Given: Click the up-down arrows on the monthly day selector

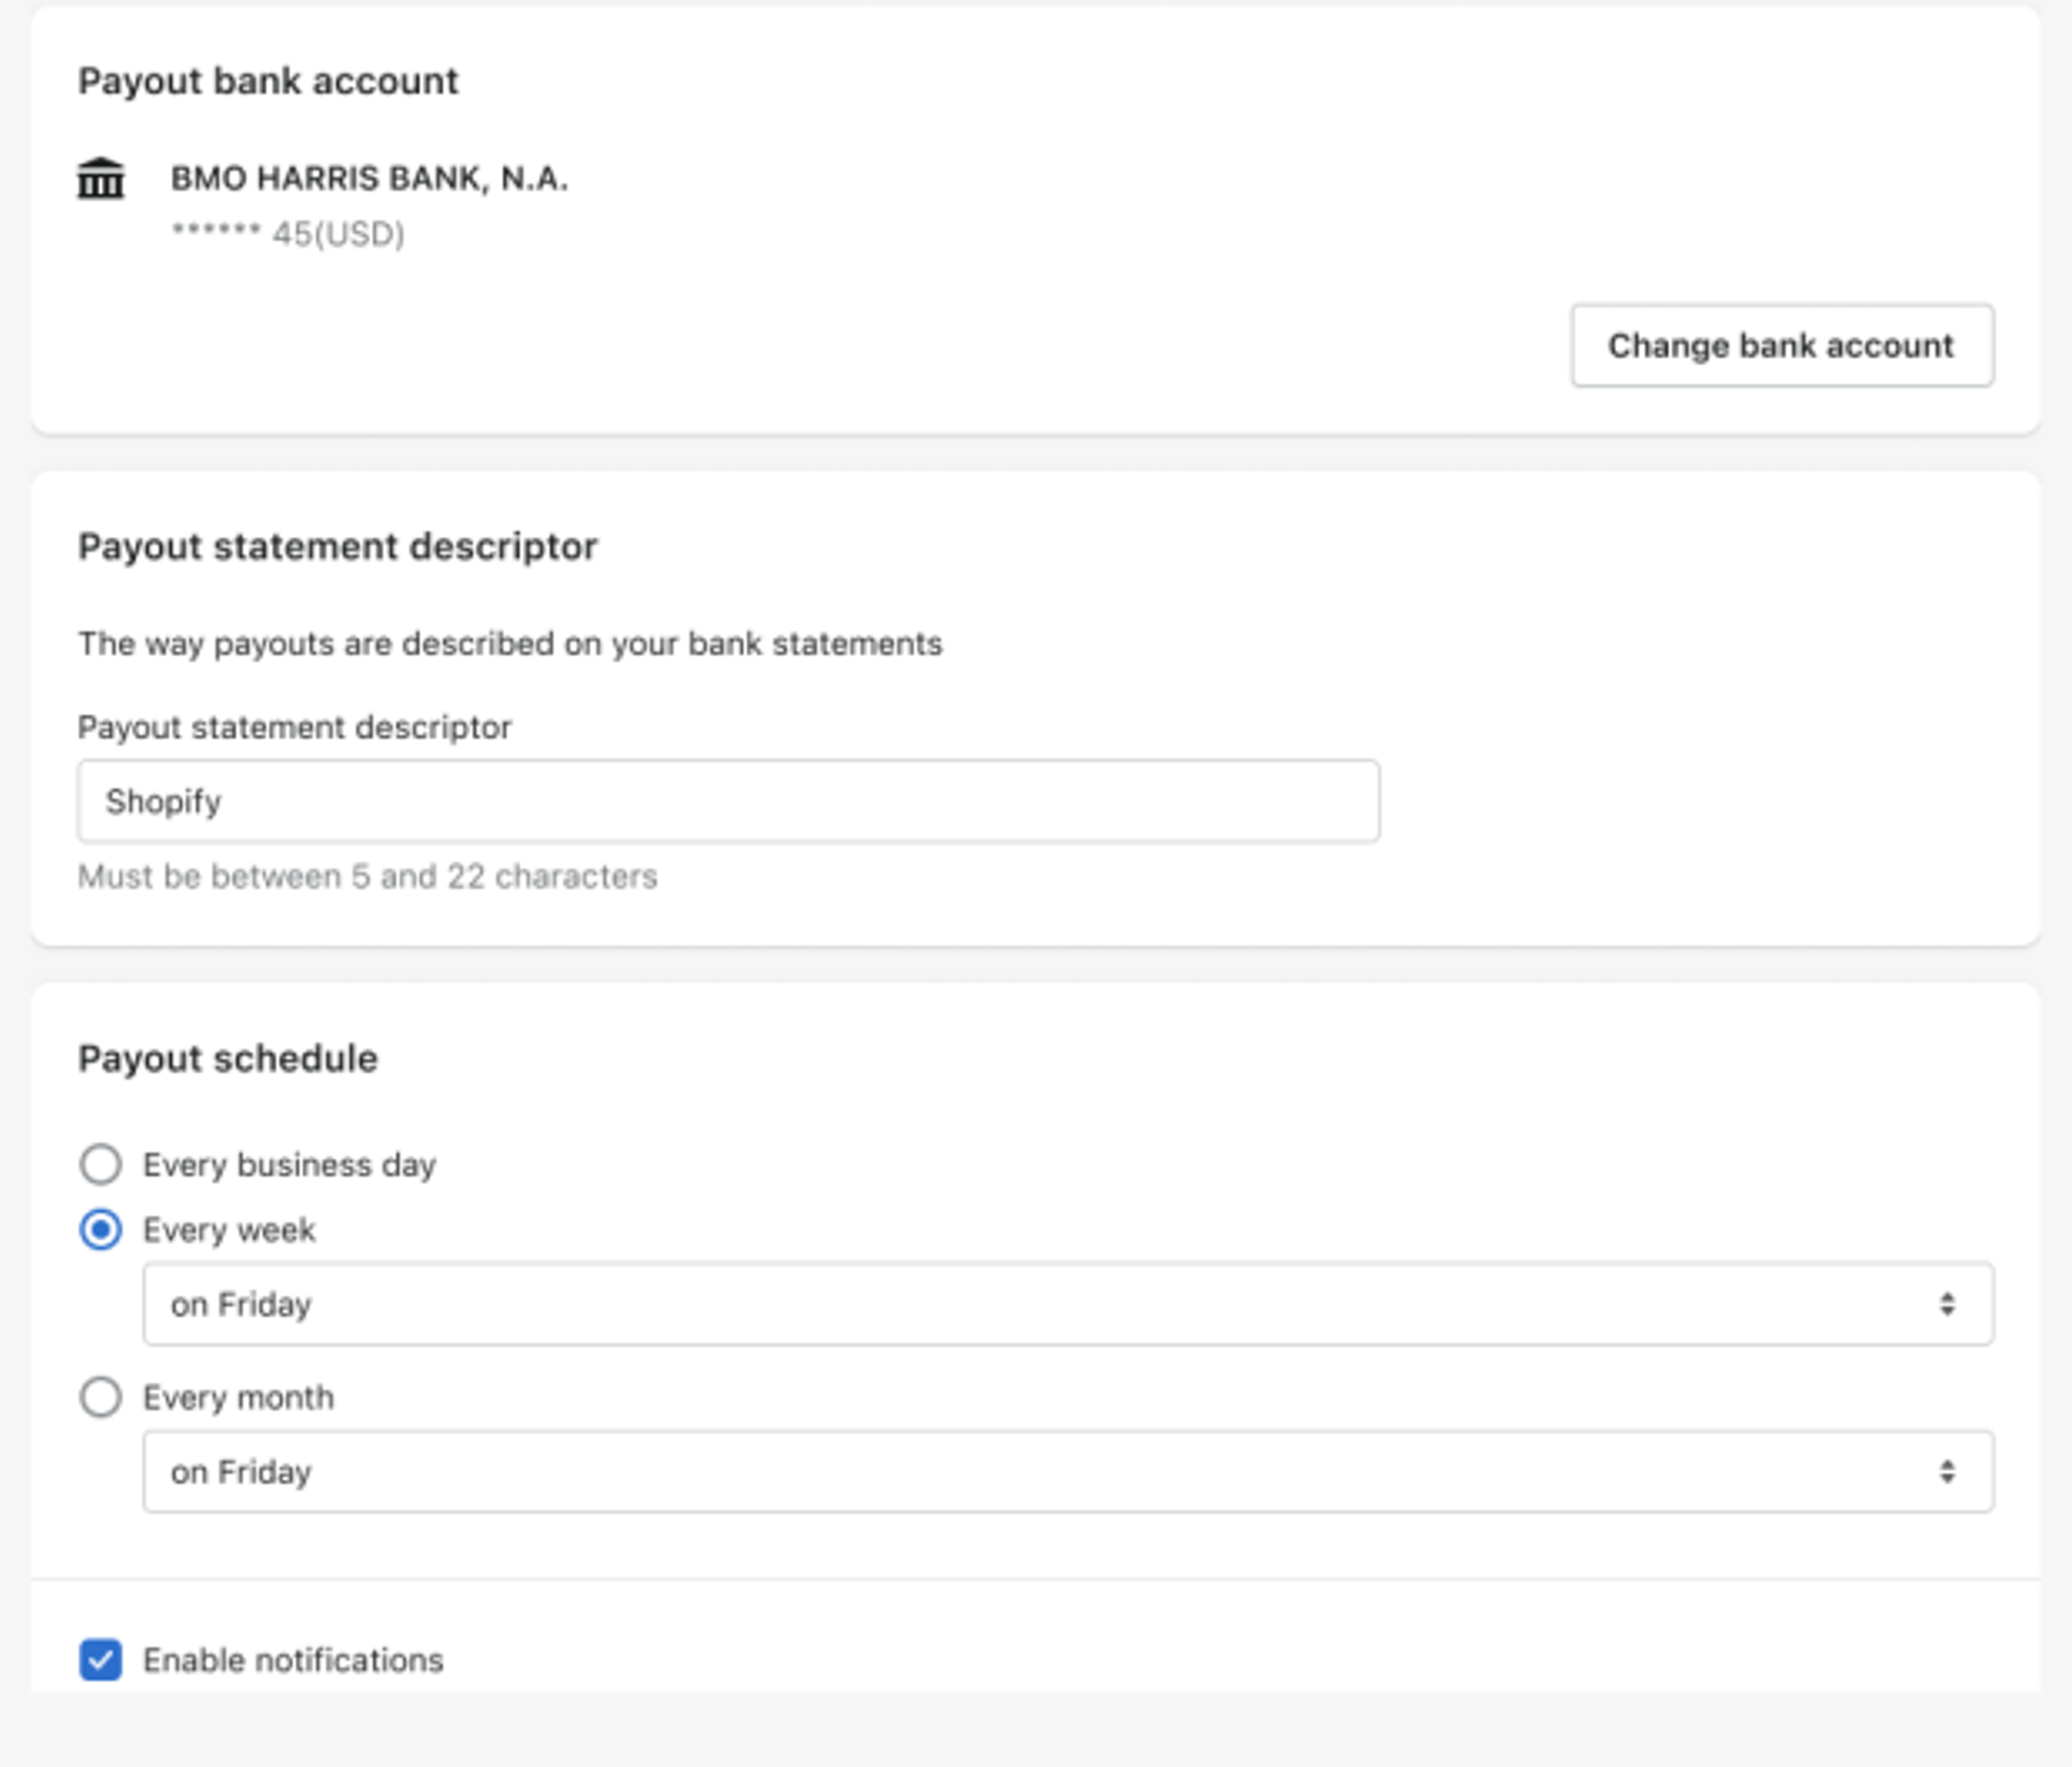Looking at the screenshot, I should coord(1946,1472).
